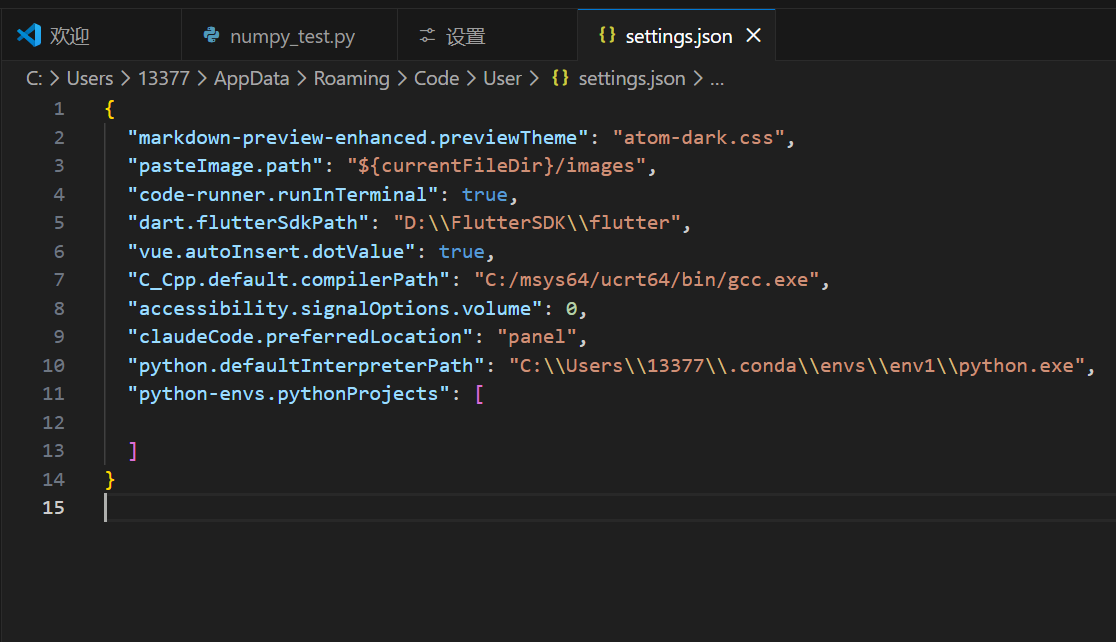The width and height of the screenshot is (1116, 642).
Task: Click the env1 python.exe path value
Action: 796,365
